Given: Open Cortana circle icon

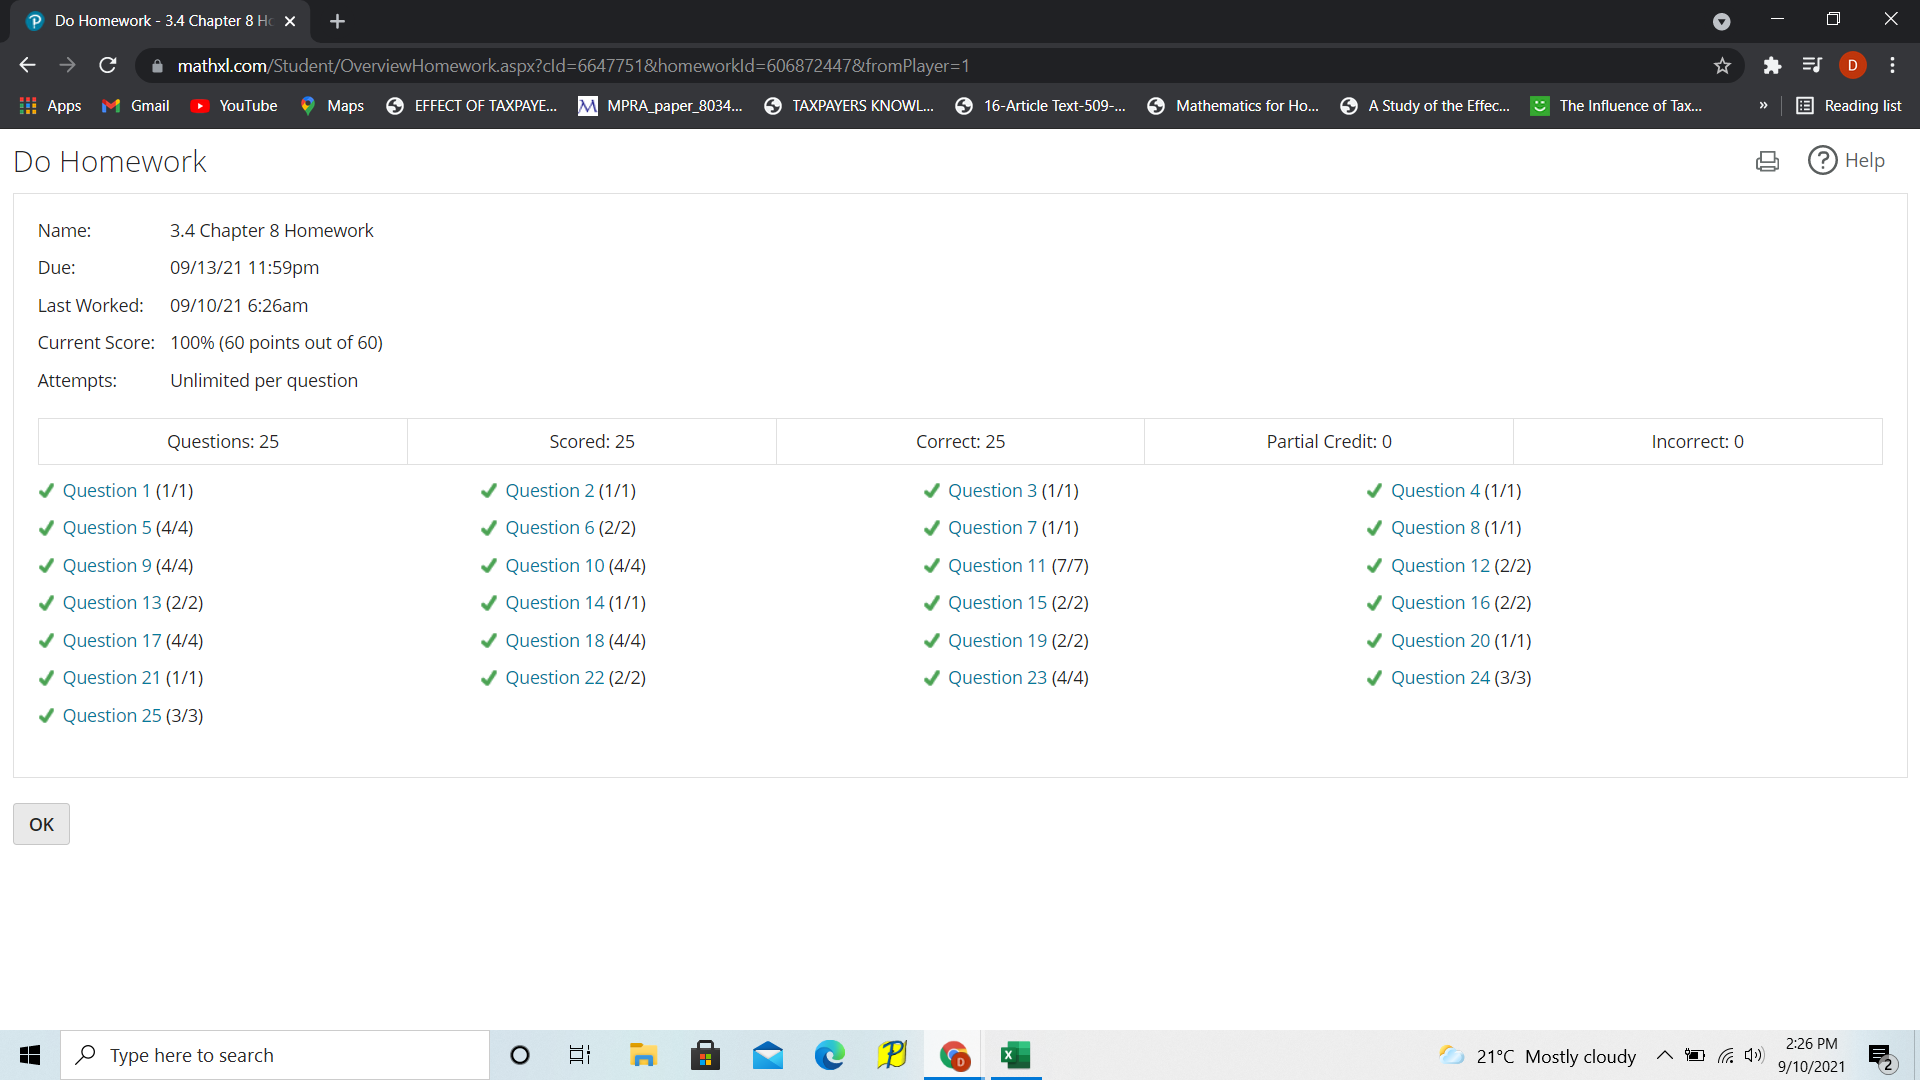Looking at the screenshot, I should point(519,1055).
